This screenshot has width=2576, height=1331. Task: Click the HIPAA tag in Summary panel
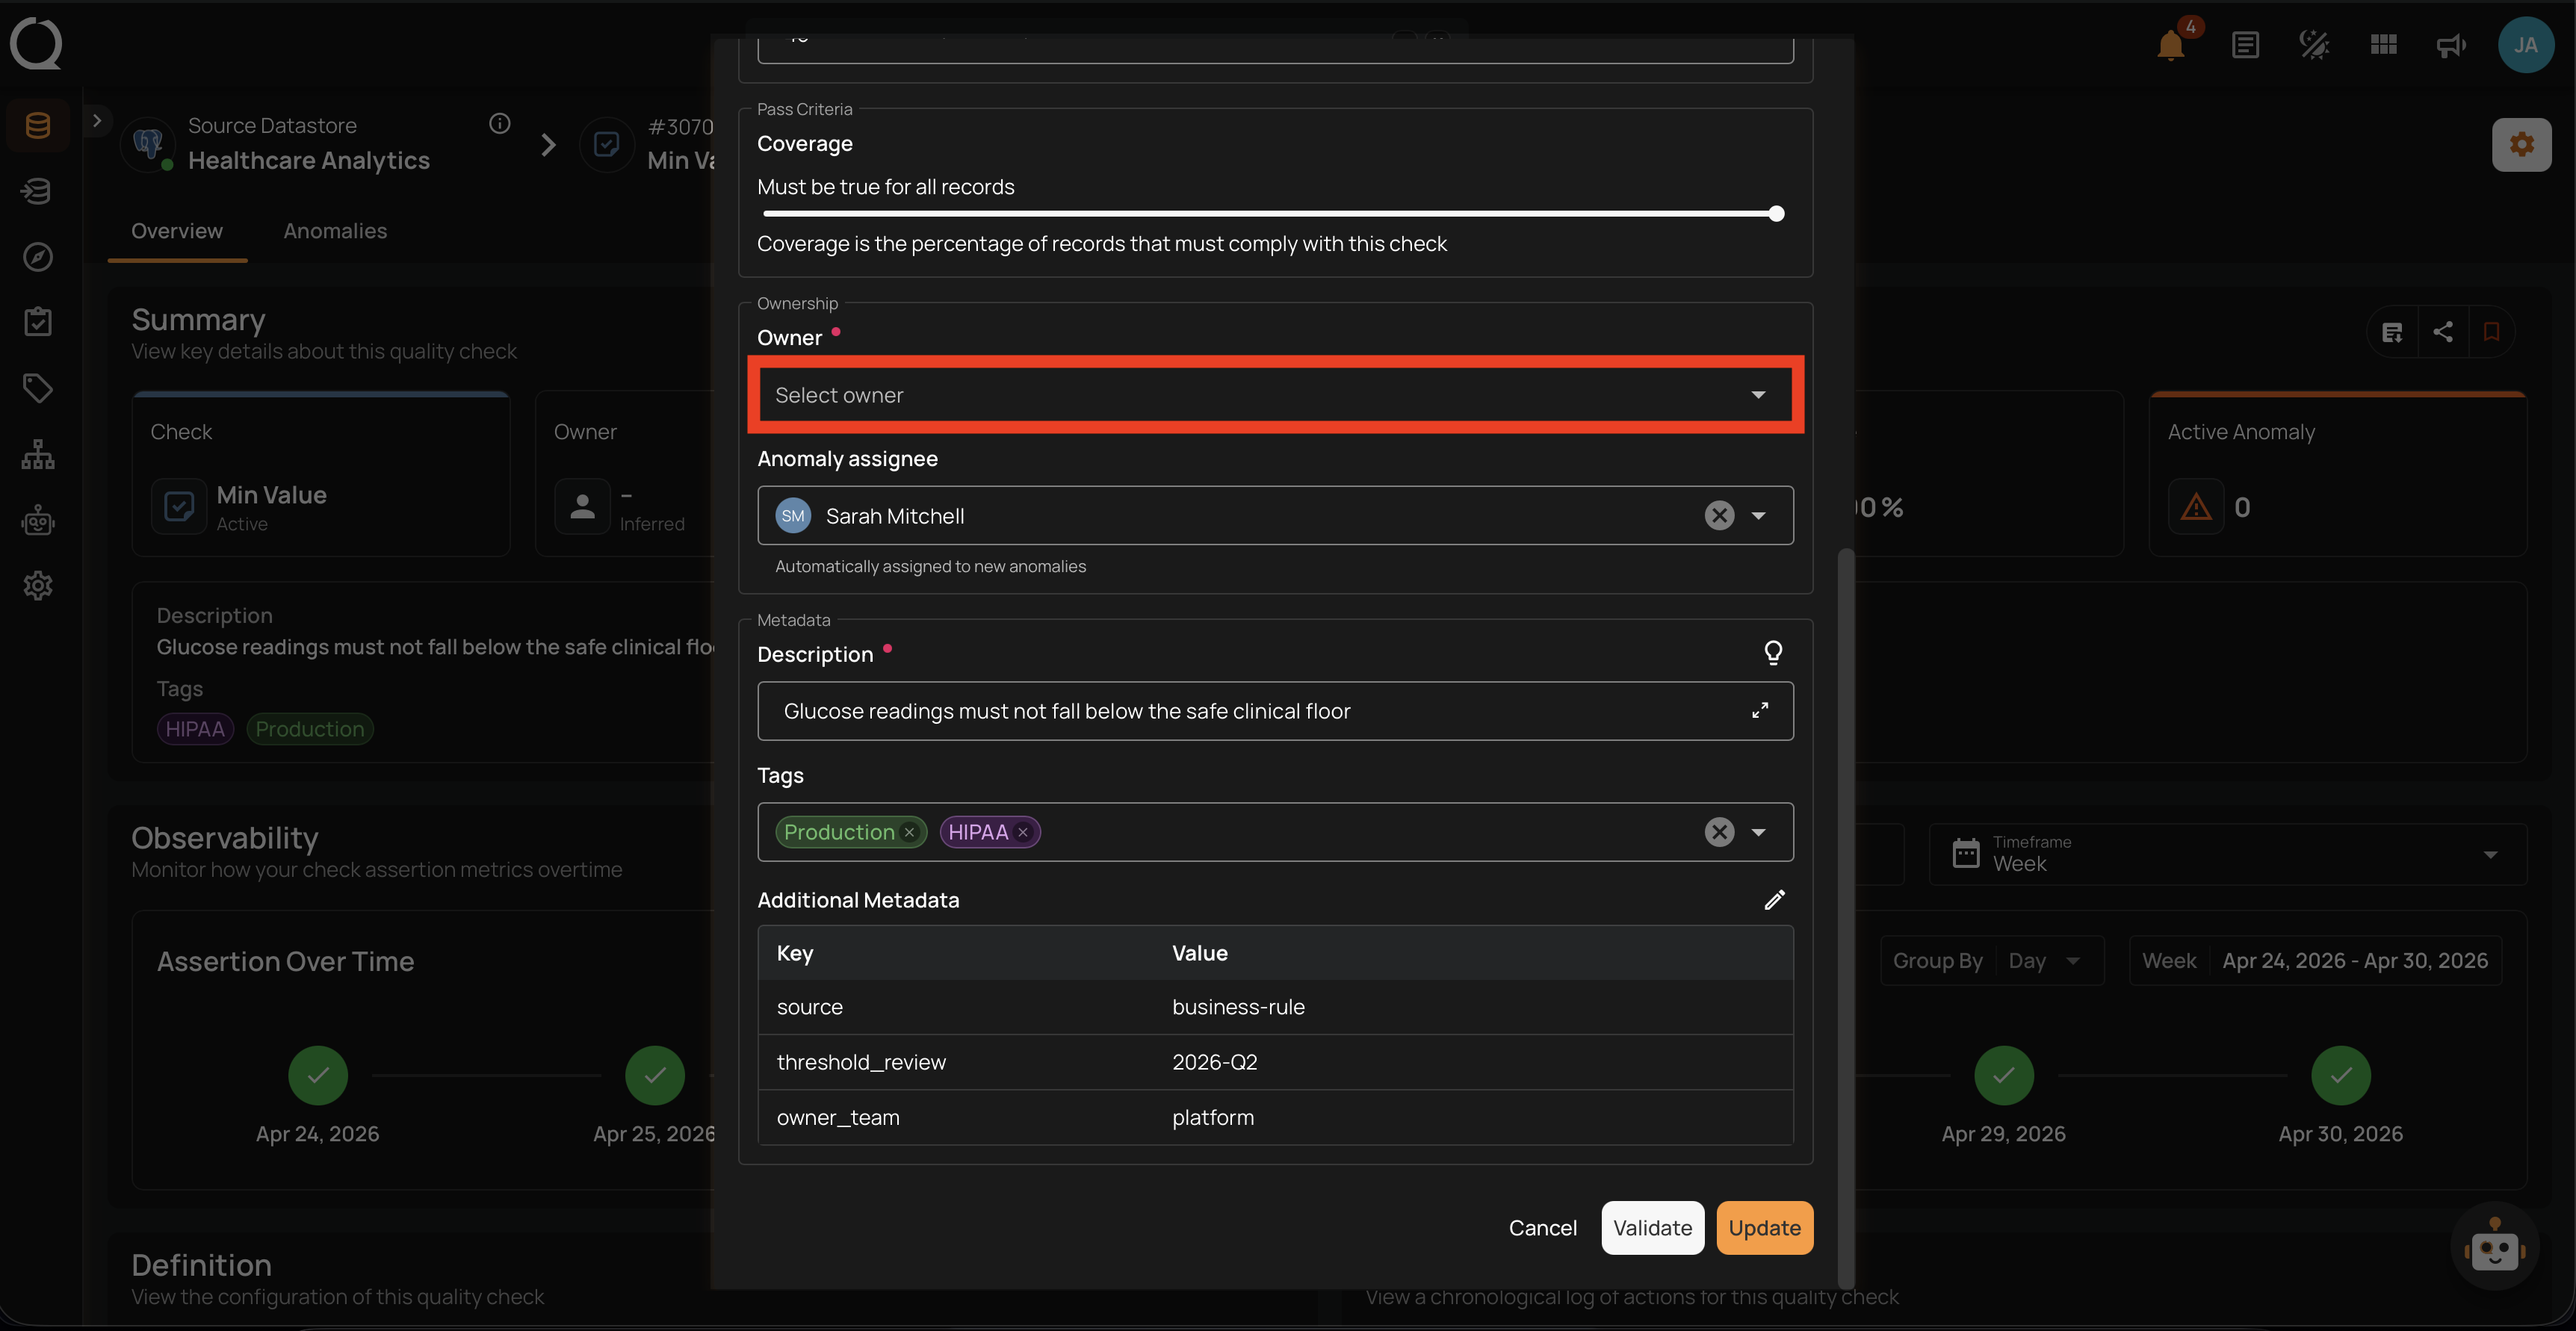pyautogui.click(x=195, y=729)
